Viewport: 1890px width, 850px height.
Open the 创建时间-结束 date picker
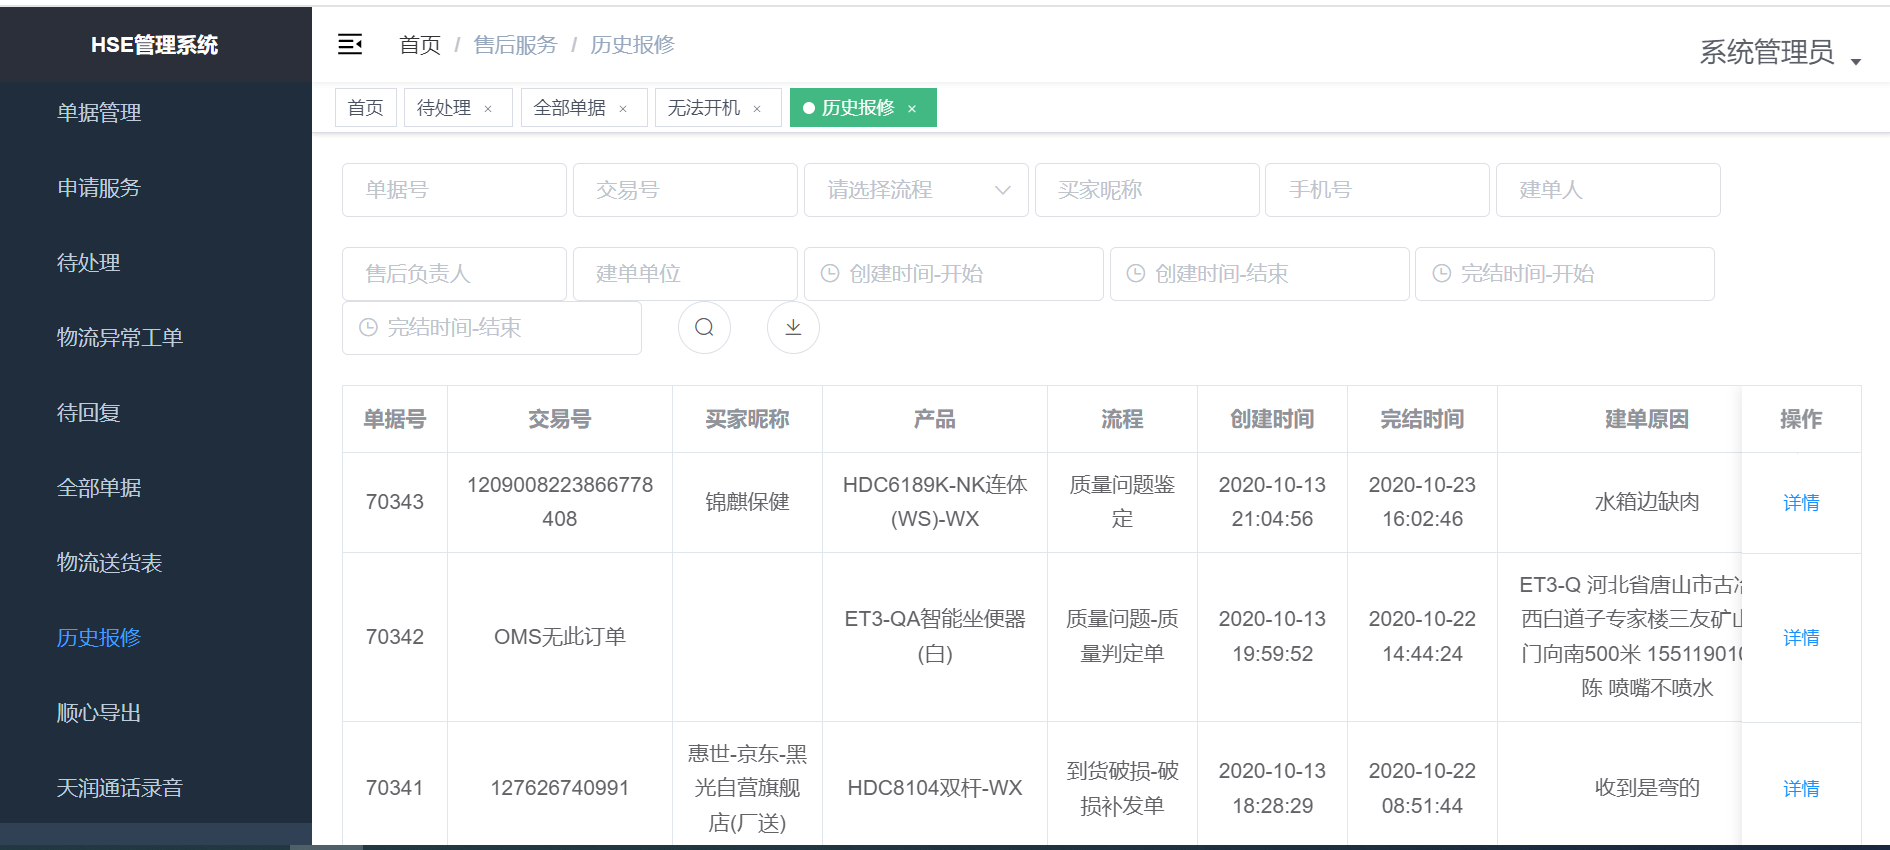(1259, 274)
